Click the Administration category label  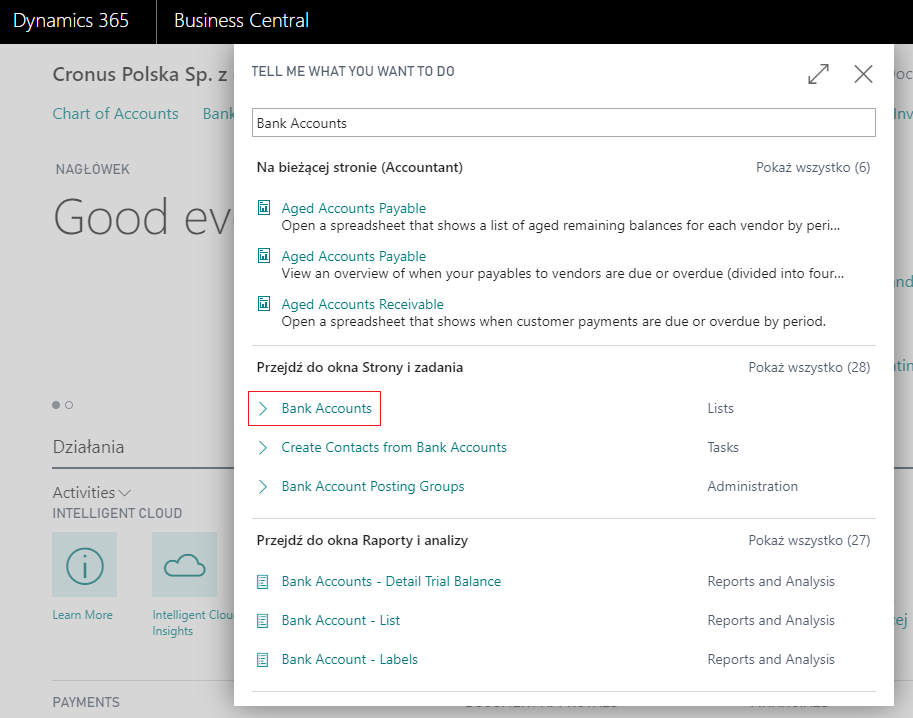coord(752,486)
